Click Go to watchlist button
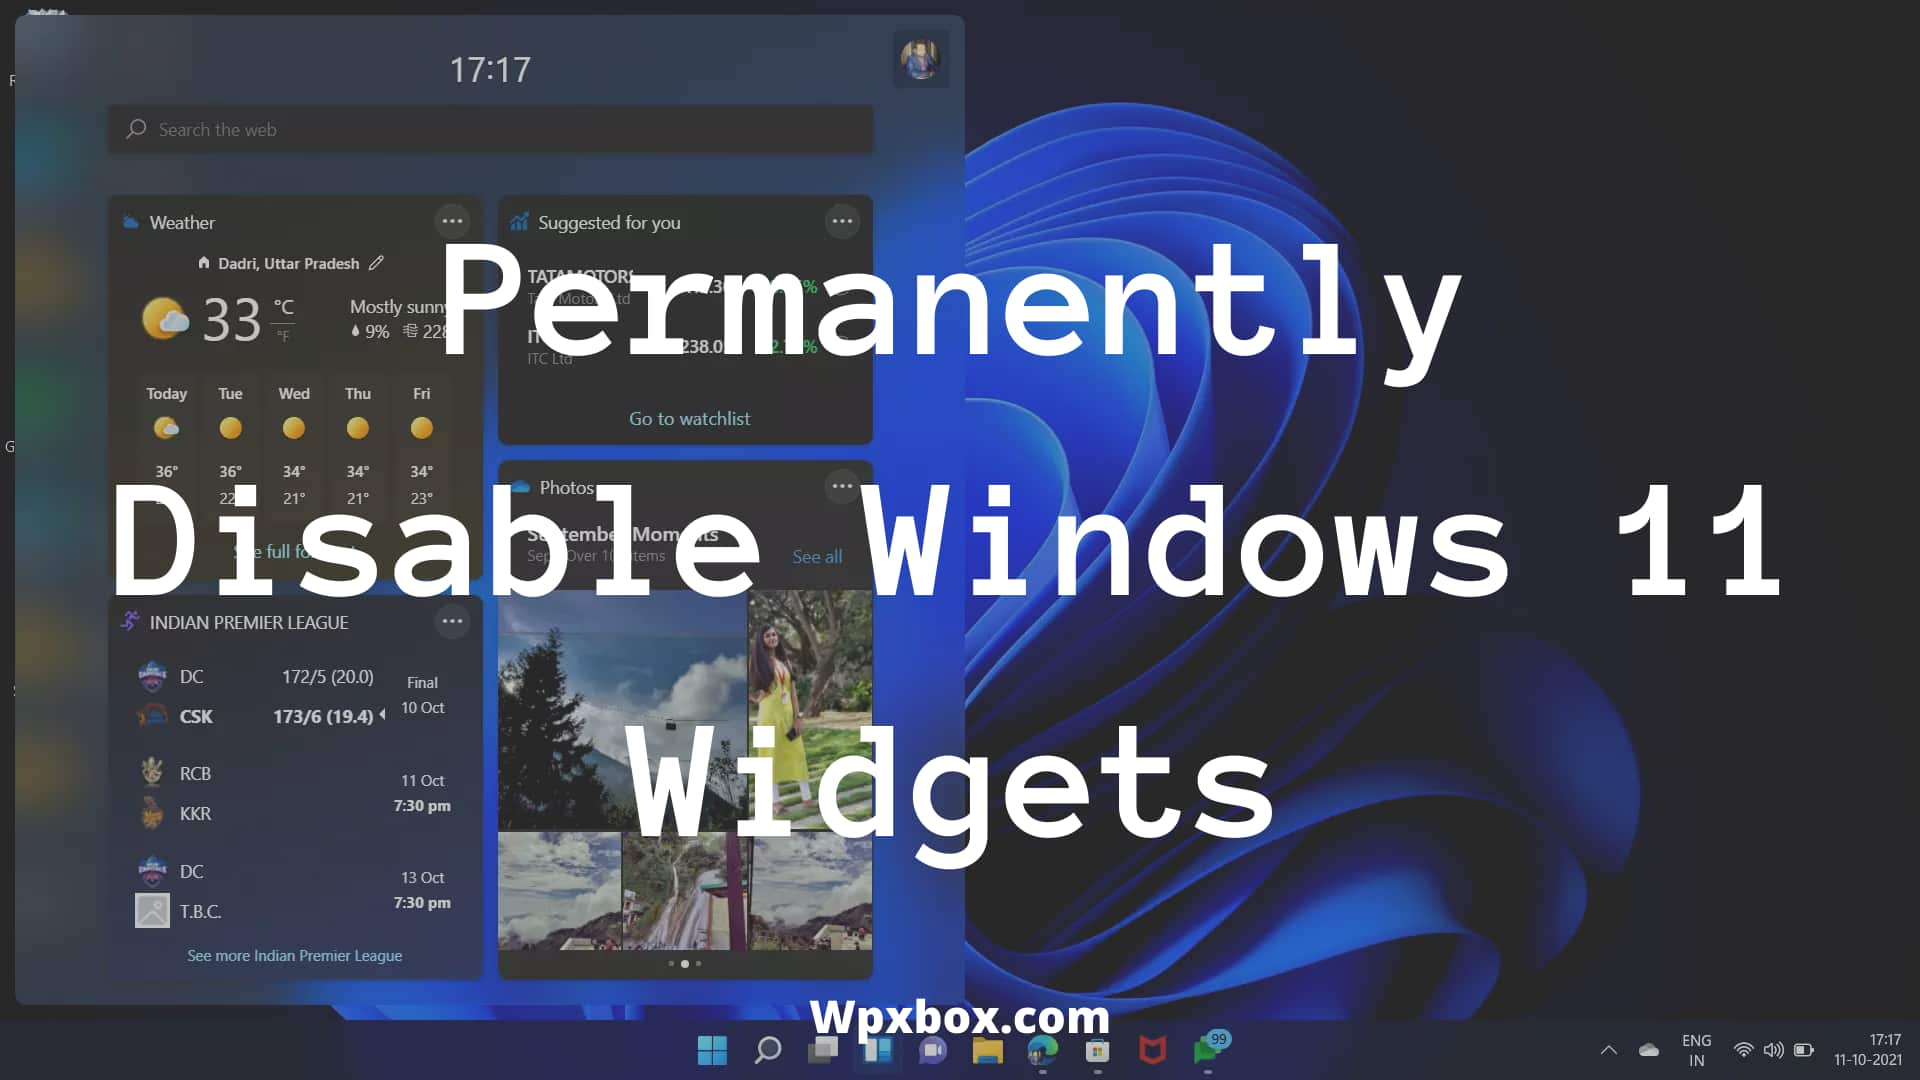Viewport: 1920px width, 1080px height. point(688,417)
